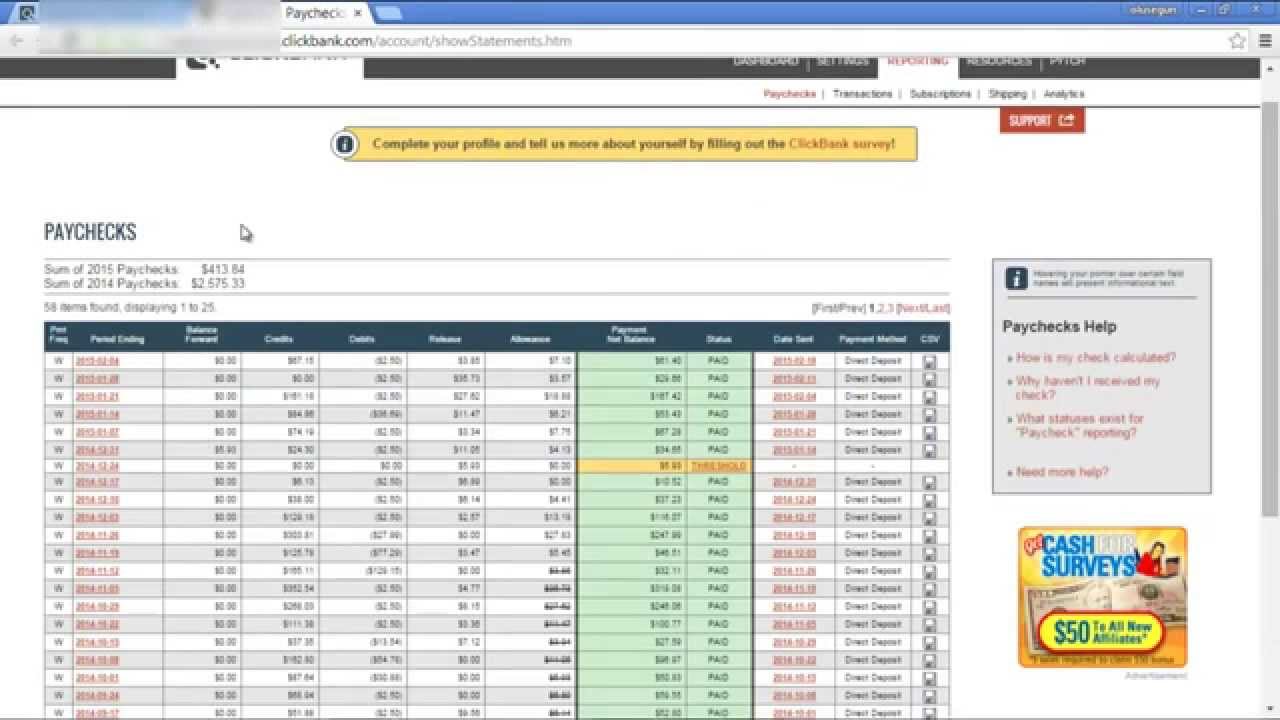Click the Date Sent column header
Image resolution: width=1280 pixels, height=720 pixels.
click(793, 339)
